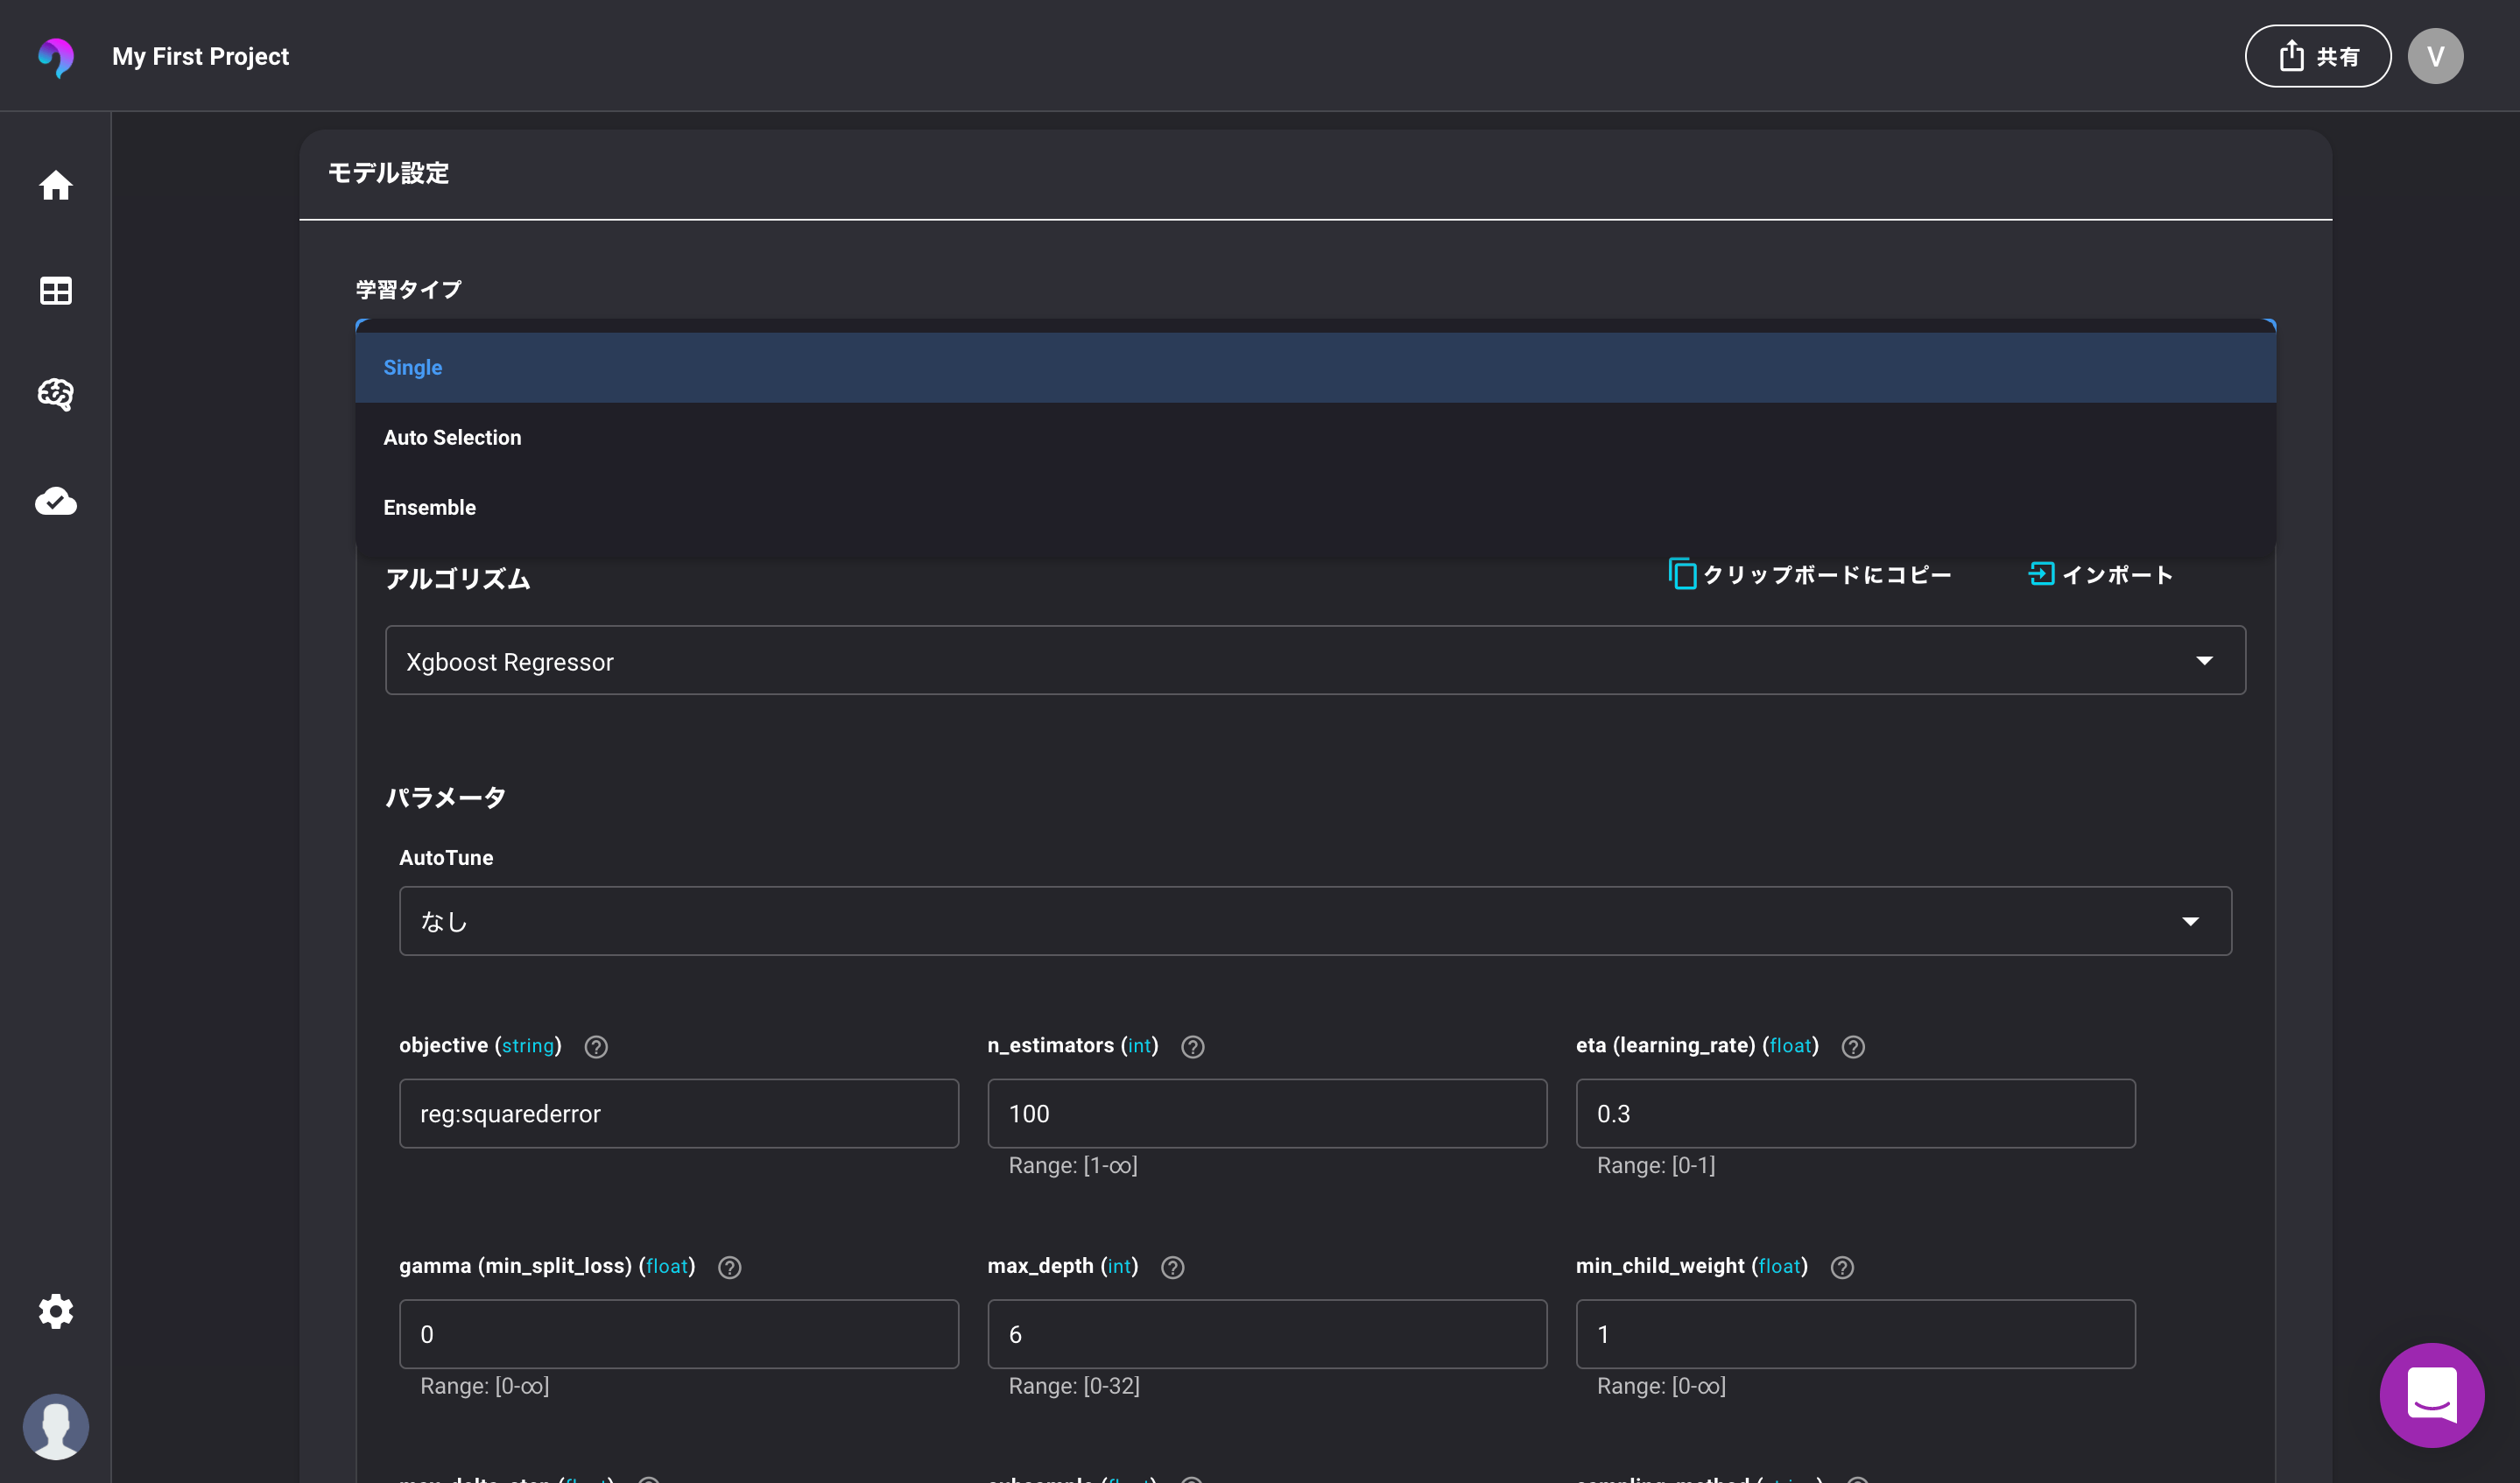
Task: Click the n_estimators input field
Action: pos(1266,1114)
